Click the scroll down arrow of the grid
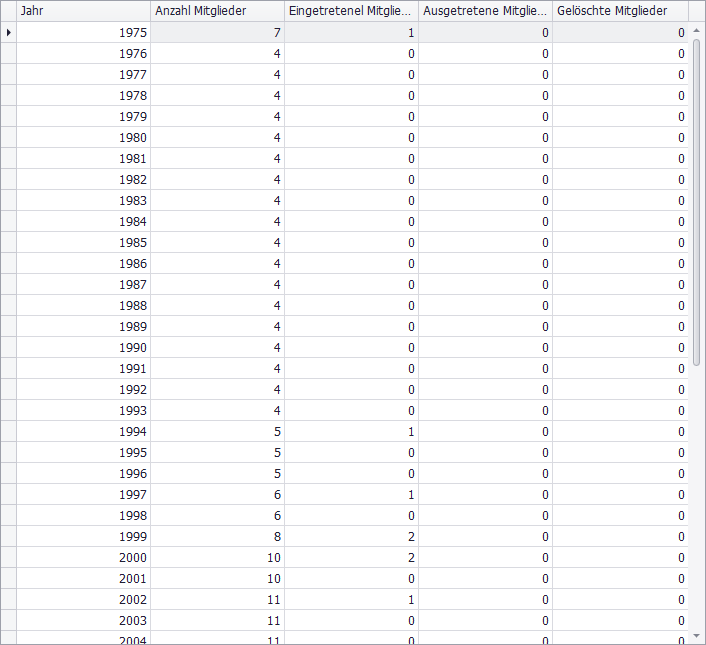This screenshot has height=645, width=706. pos(696,635)
